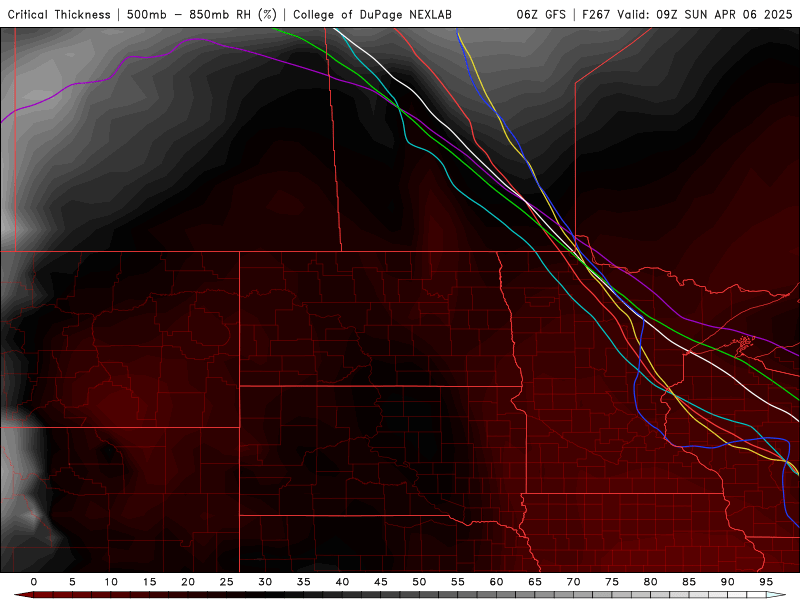
Task: Click the colorbar value "50"
Action: coord(419,582)
